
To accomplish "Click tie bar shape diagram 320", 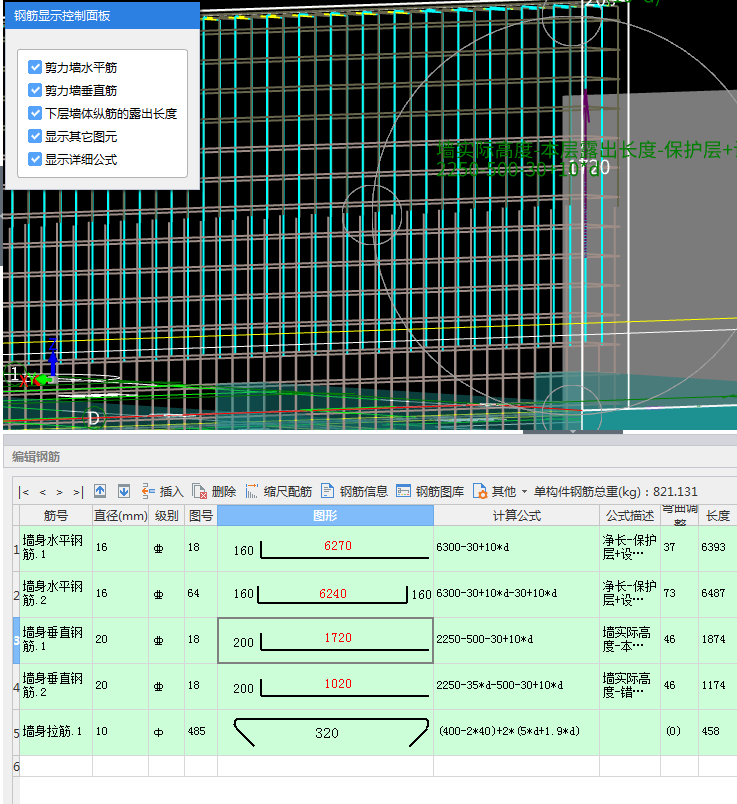I will point(325,732).
